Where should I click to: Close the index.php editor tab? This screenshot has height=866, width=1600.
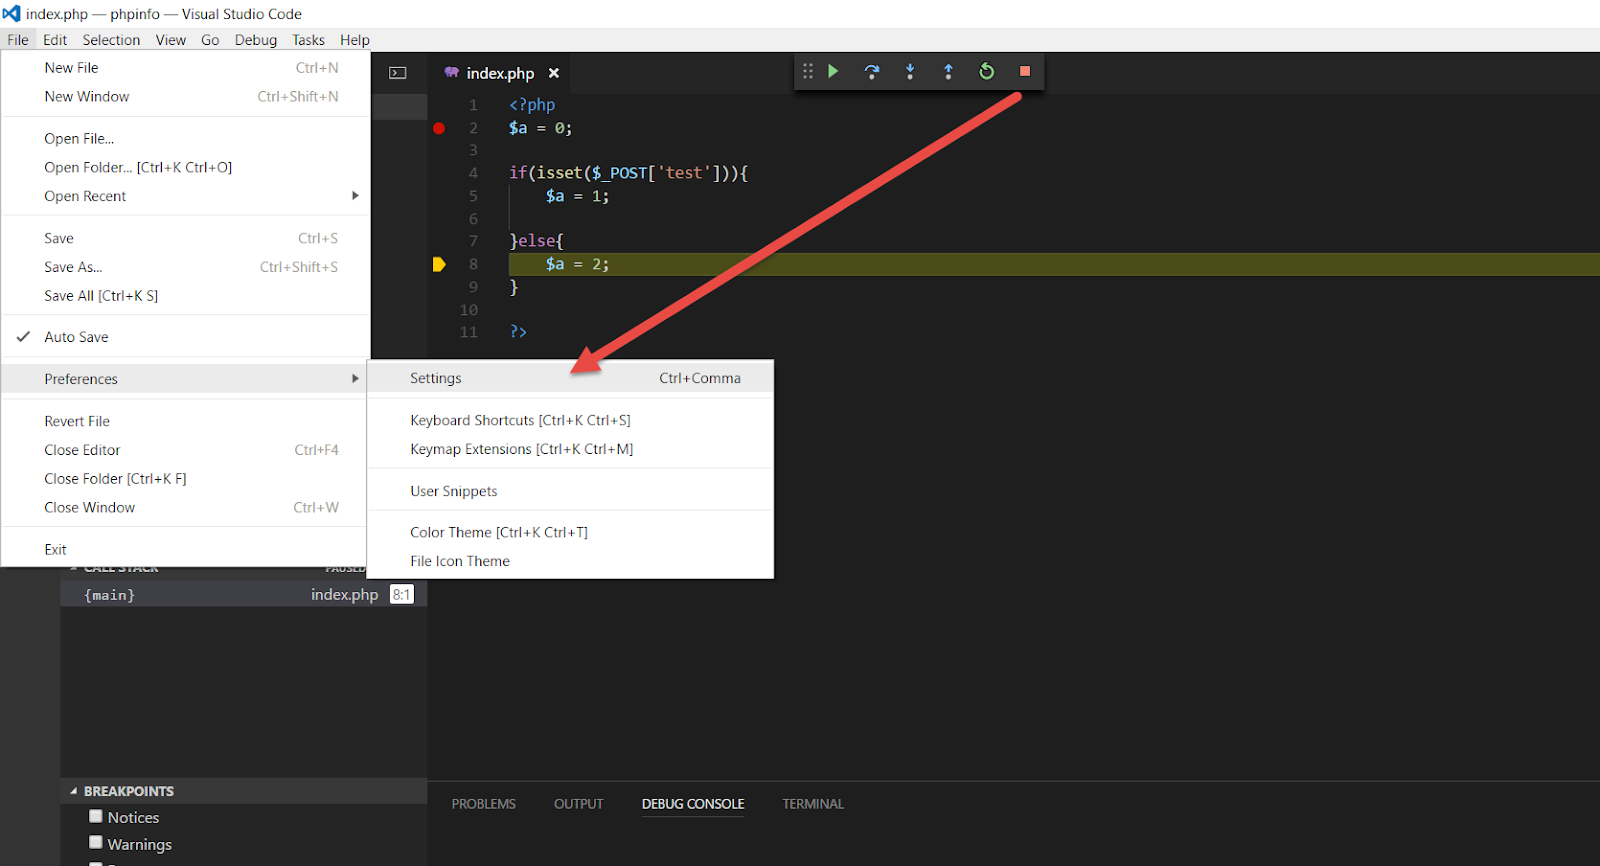(554, 73)
